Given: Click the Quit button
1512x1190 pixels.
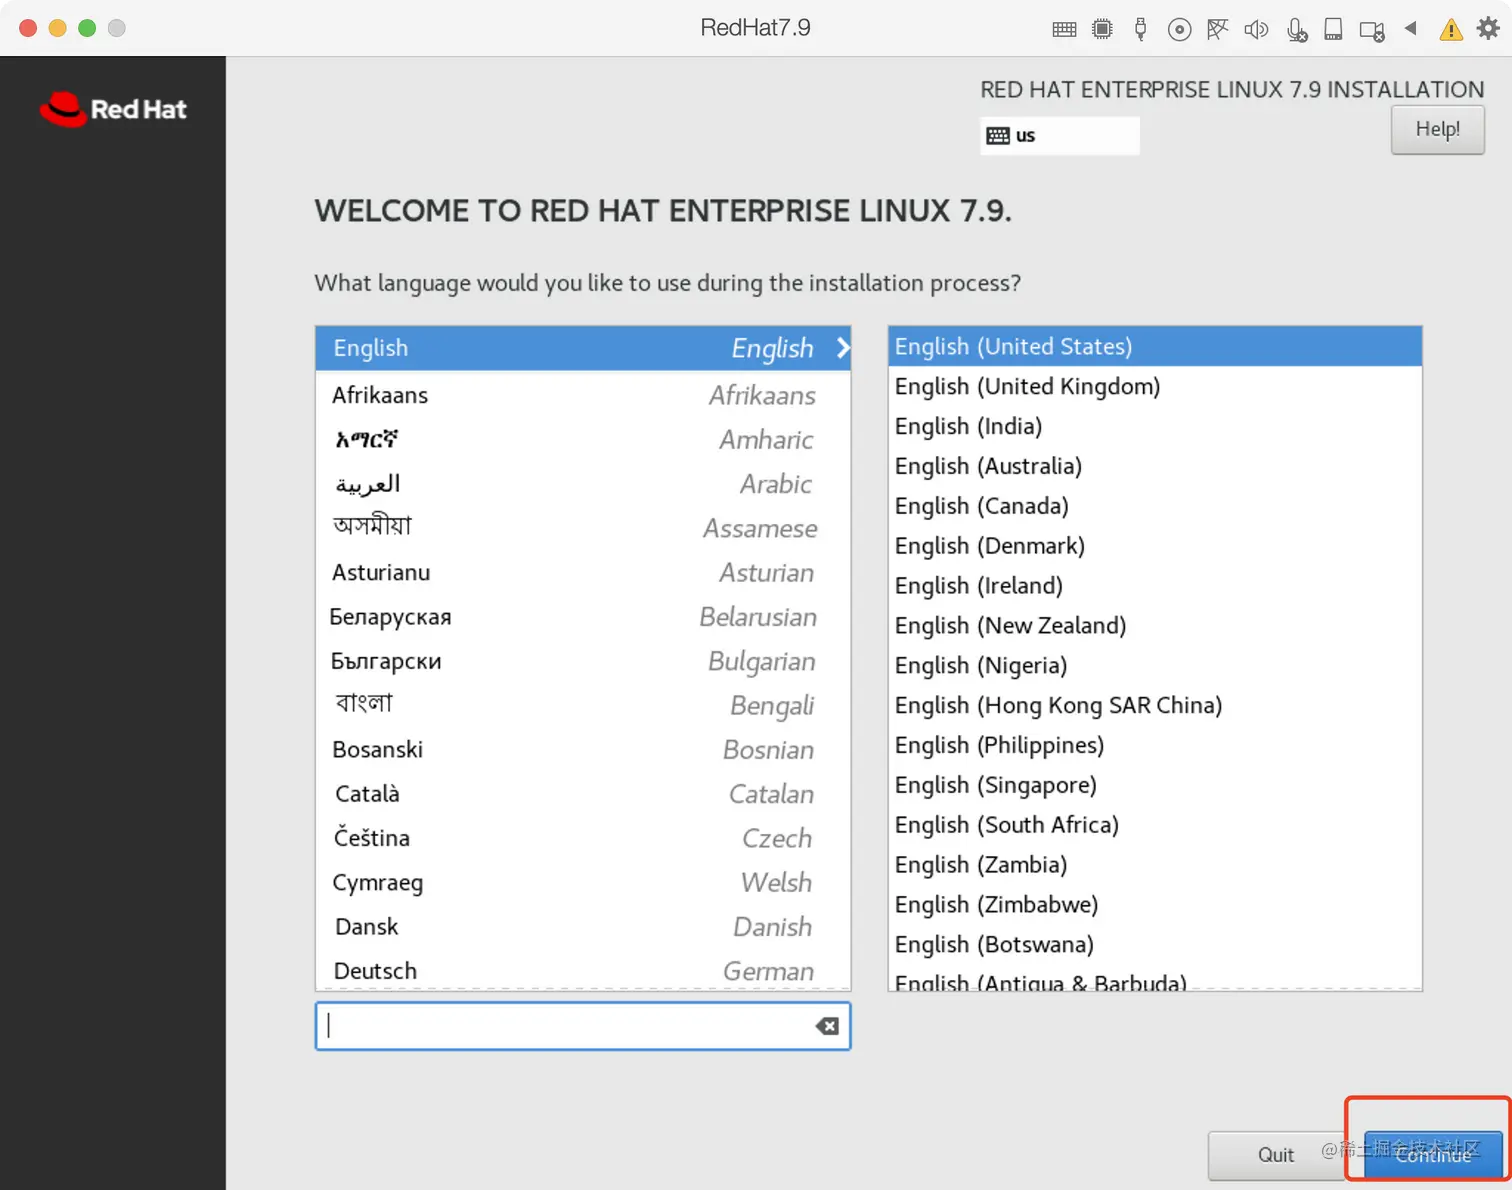Looking at the screenshot, I should coord(1275,1155).
